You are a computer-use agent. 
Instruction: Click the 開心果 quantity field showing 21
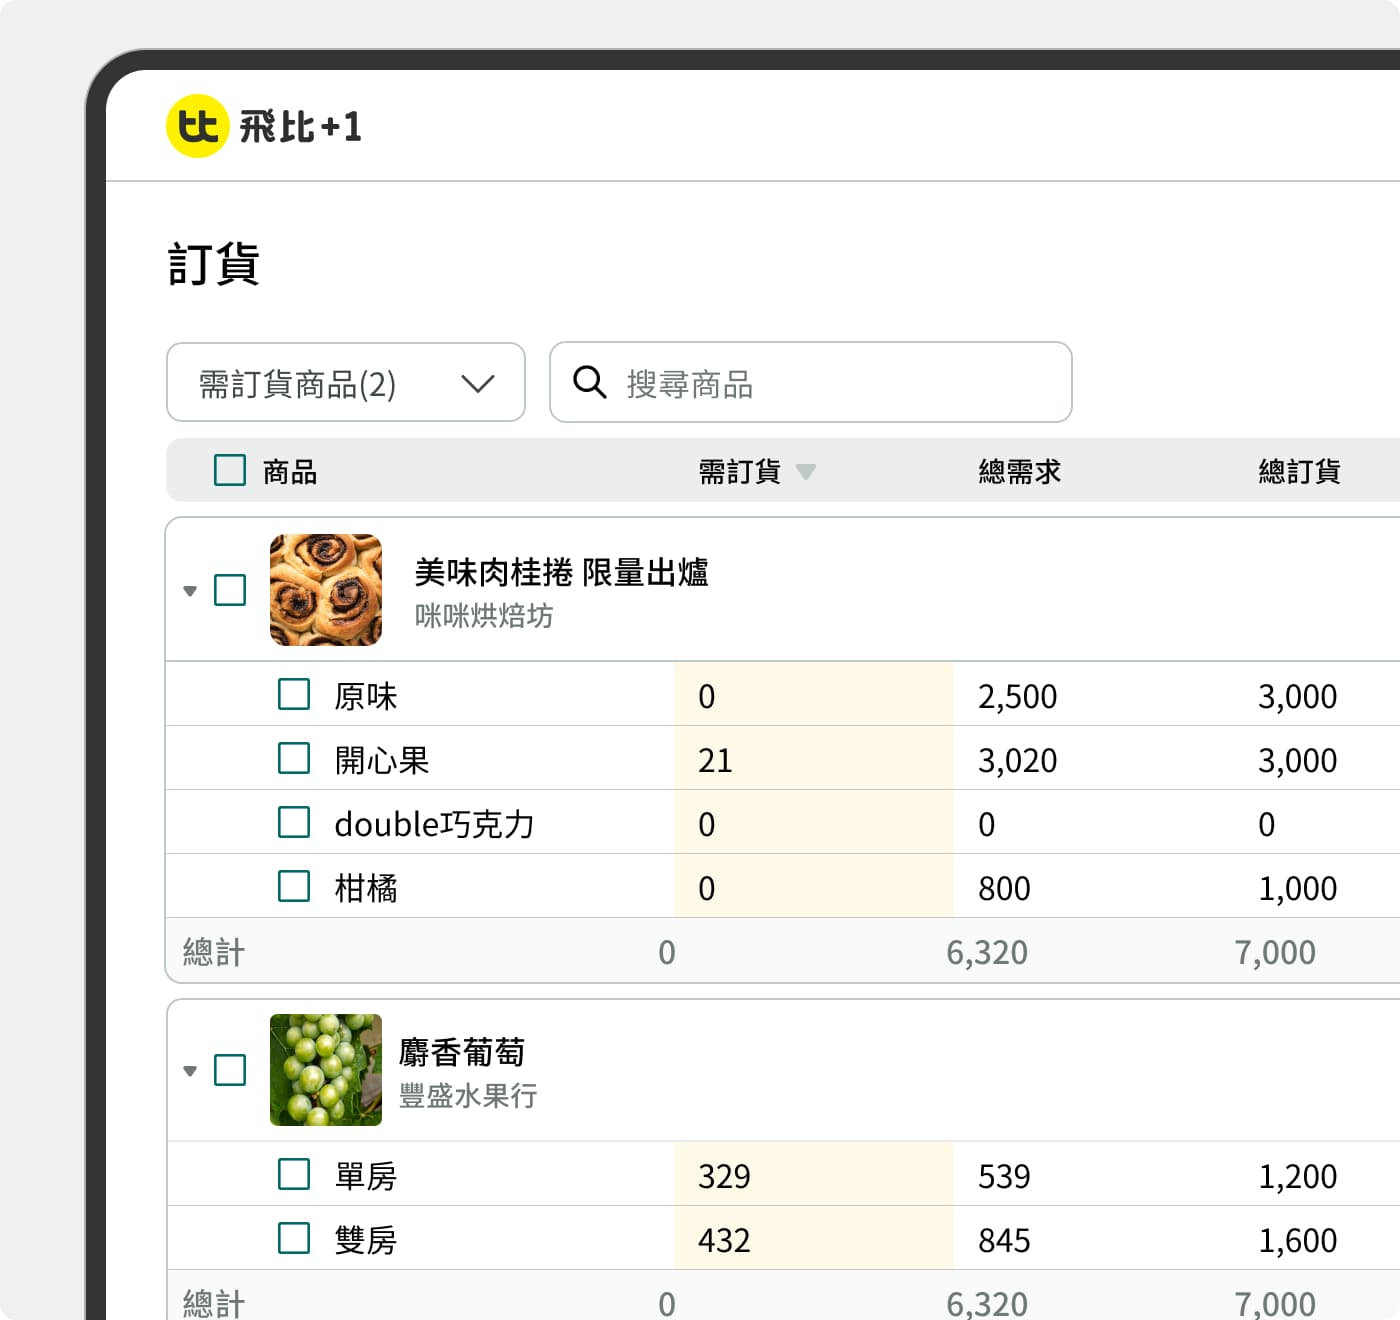(812, 758)
